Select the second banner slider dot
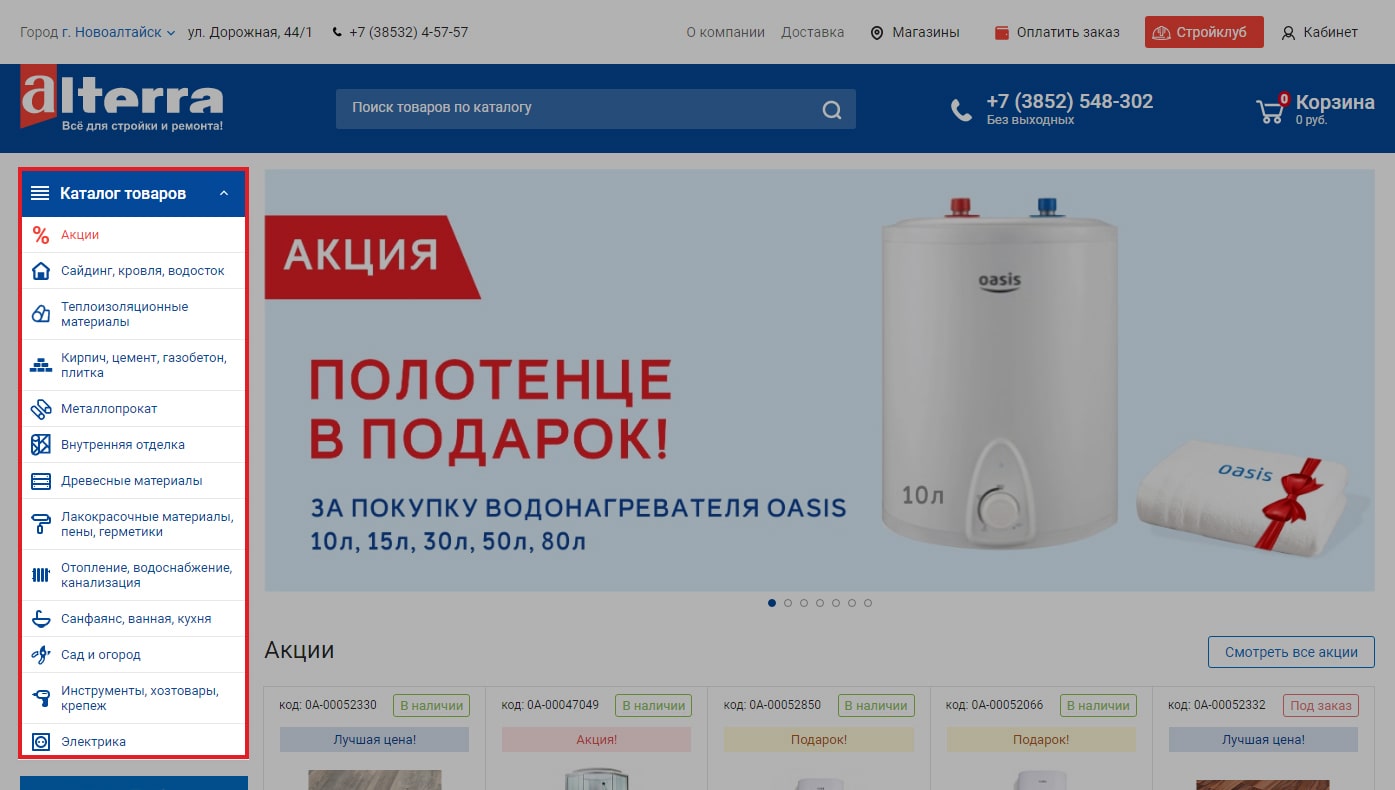Image resolution: width=1395 pixels, height=790 pixels. (x=788, y=603)
